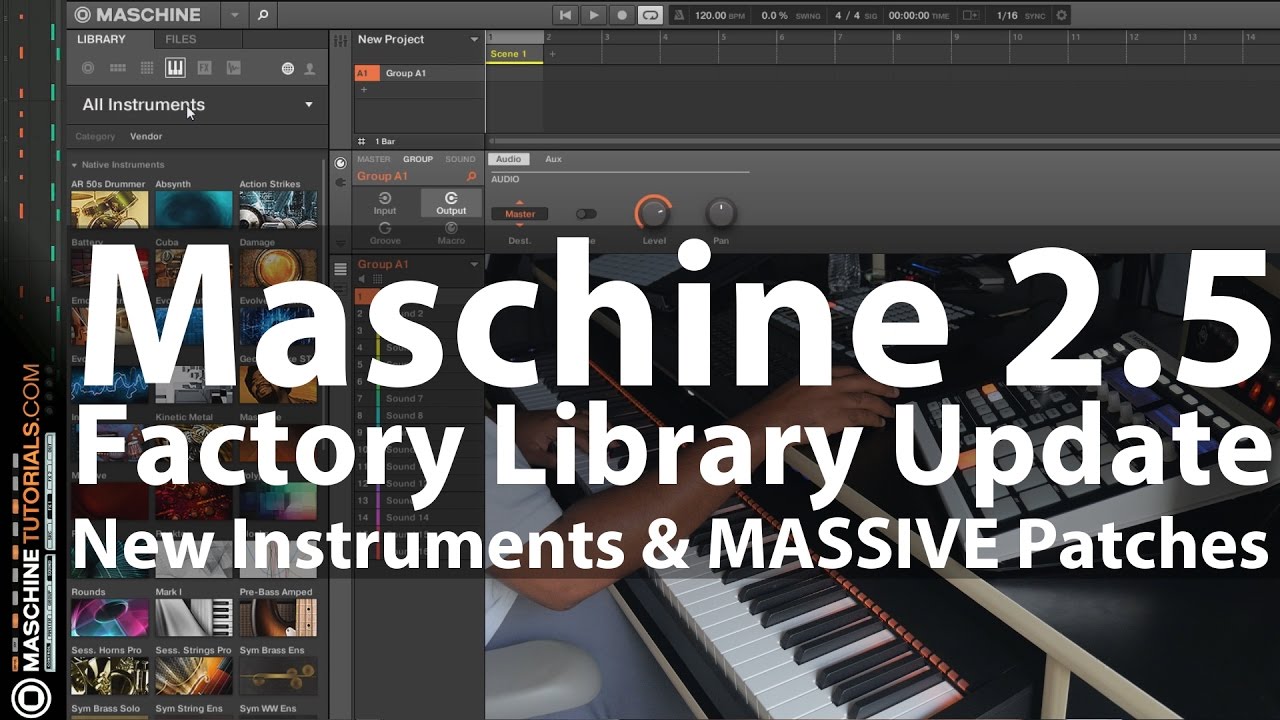Image resolution: width=1280 pixels, height=720 pixels.
Task: Toggle the loop button in the transport bar
Action: (x=651, y=15)
